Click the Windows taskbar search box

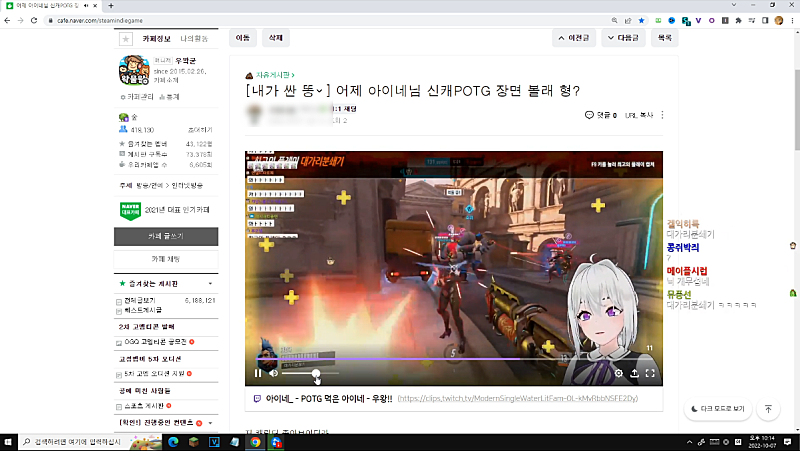(91, 442)
